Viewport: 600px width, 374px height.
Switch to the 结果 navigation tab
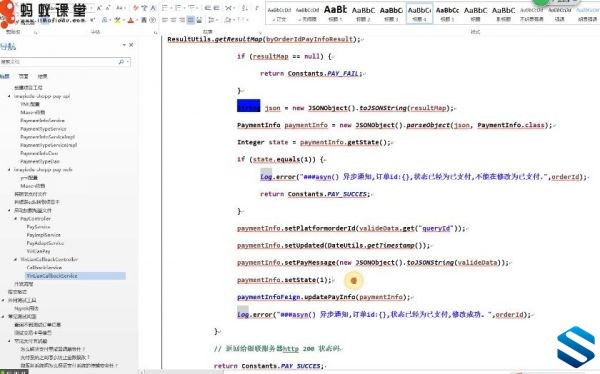[42, 76]
